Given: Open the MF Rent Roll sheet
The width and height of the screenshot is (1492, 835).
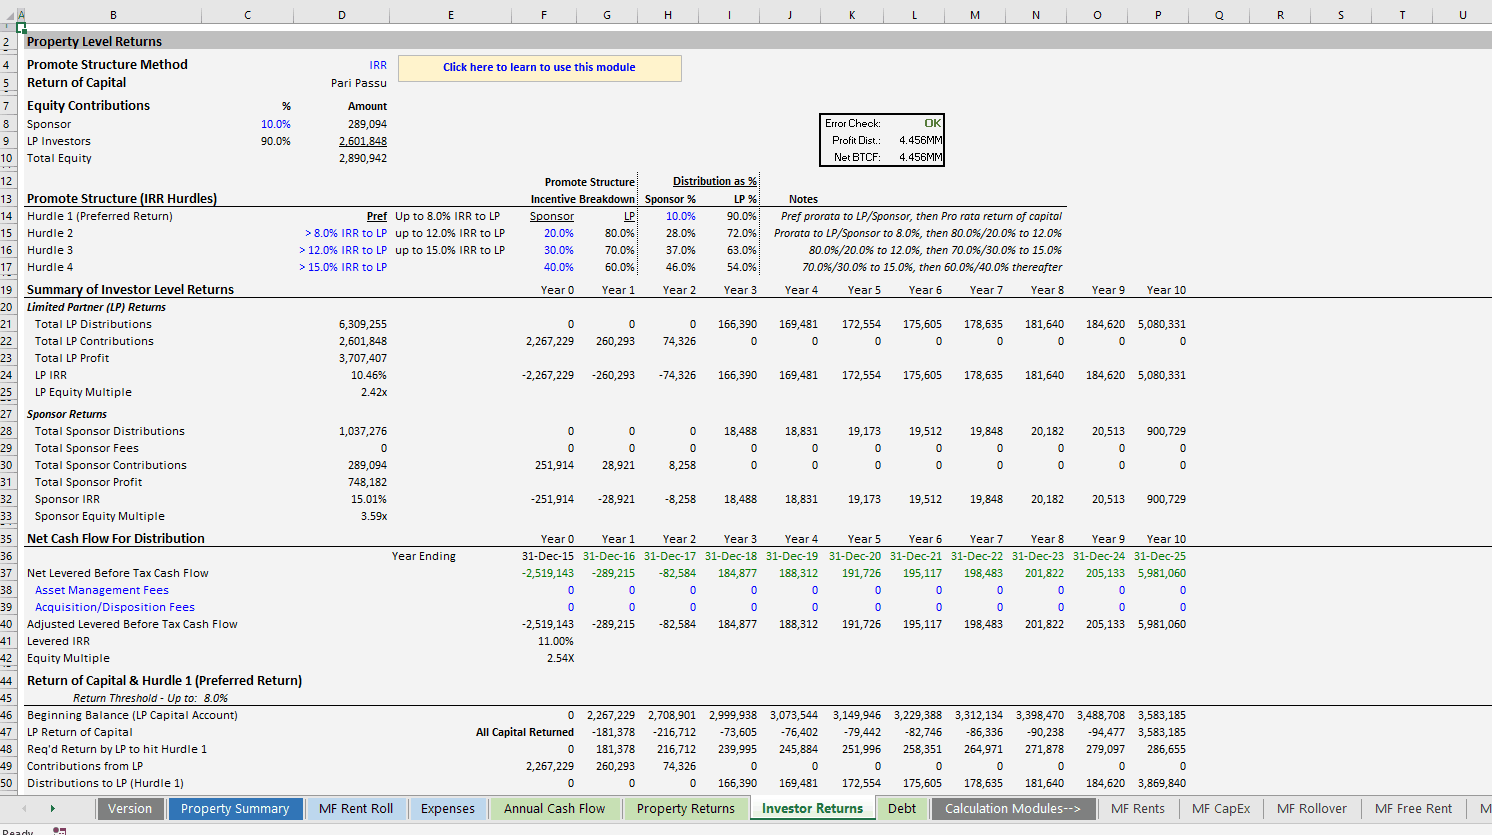Looking at the screenshot, I should point(355,808).
